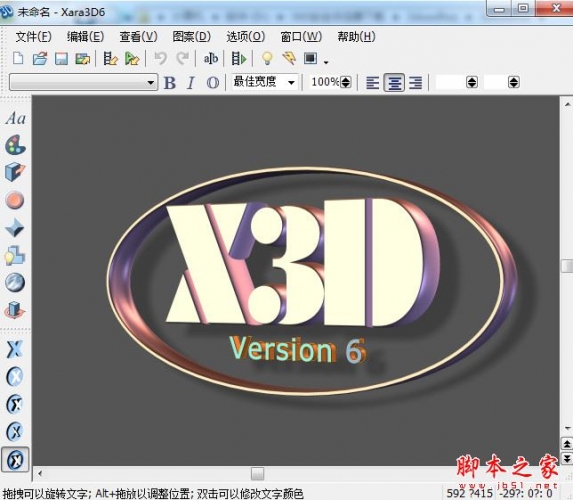Open the 查看(V) menu
The height and width of the screenshot is (500, 573).
click(138, 37)
